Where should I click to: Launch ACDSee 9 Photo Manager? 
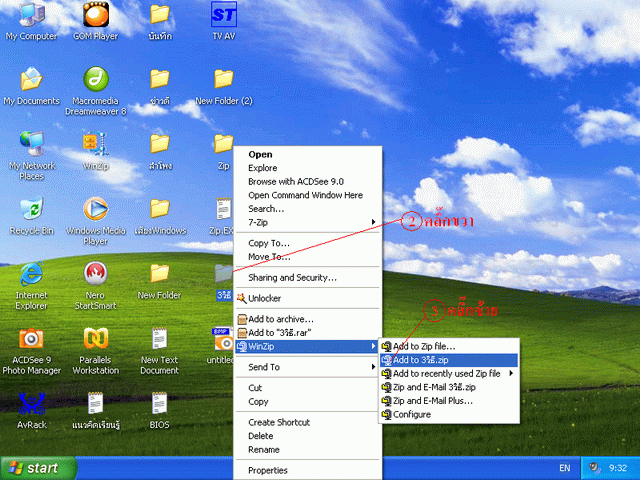click(31, 350)
